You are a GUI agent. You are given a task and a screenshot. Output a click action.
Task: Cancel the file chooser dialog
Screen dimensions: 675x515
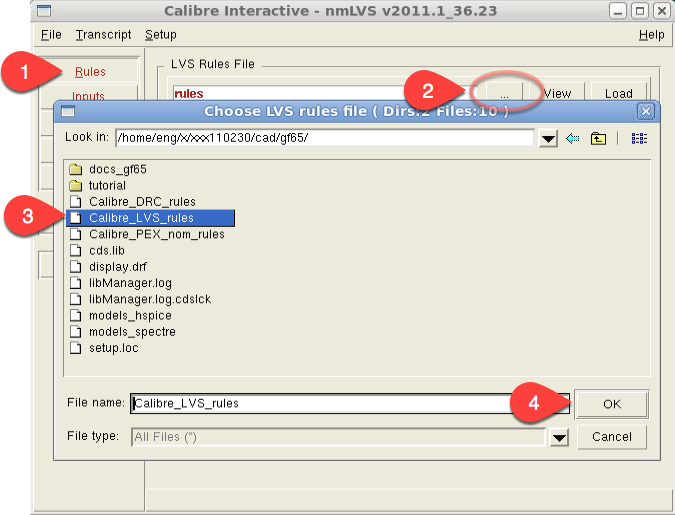coord(611,437)
